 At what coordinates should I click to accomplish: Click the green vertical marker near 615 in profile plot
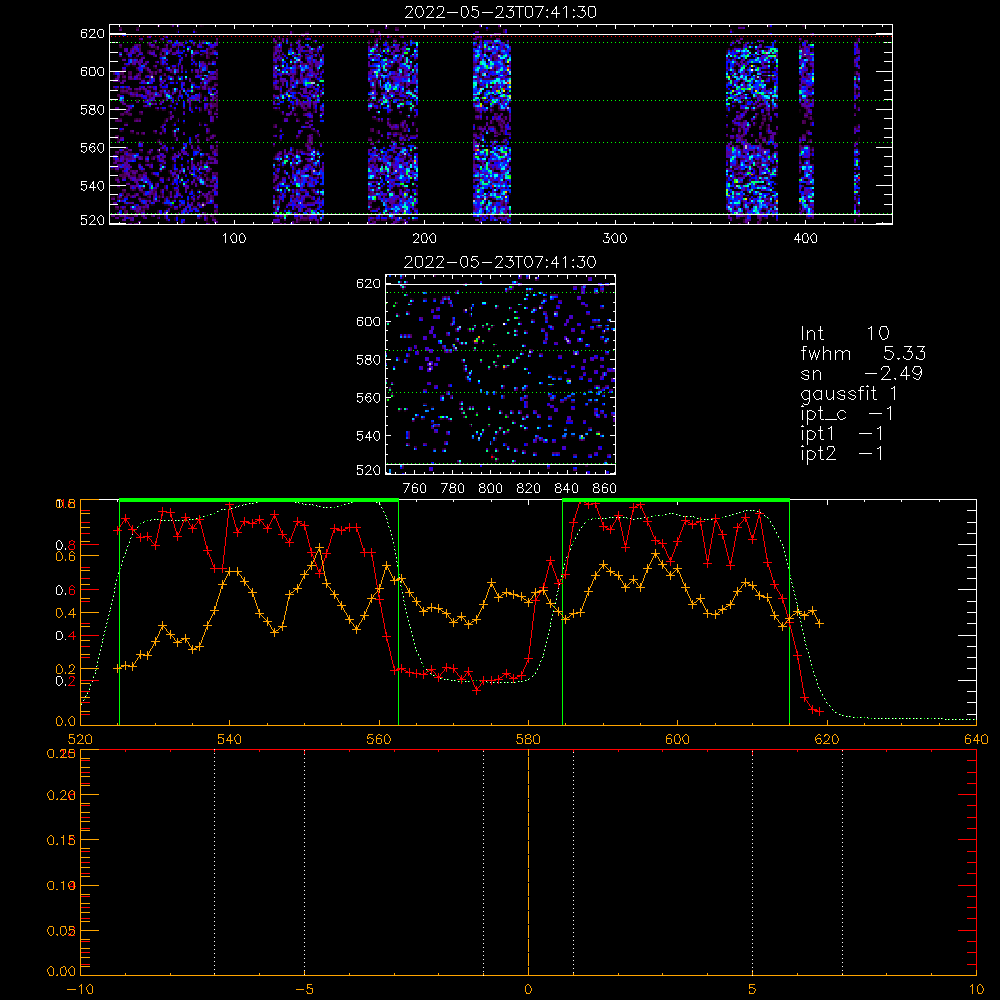click(790, 612)
